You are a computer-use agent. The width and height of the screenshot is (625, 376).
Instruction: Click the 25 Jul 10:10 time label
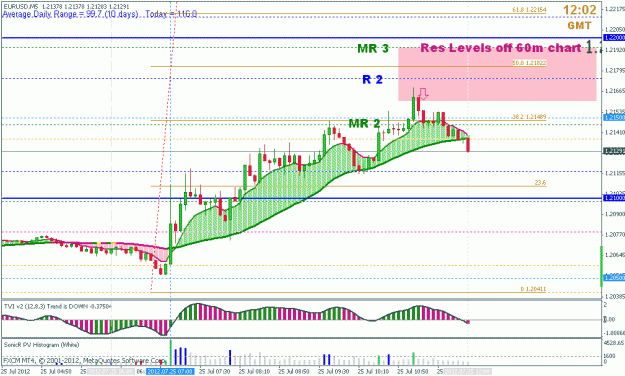[373, 372]
